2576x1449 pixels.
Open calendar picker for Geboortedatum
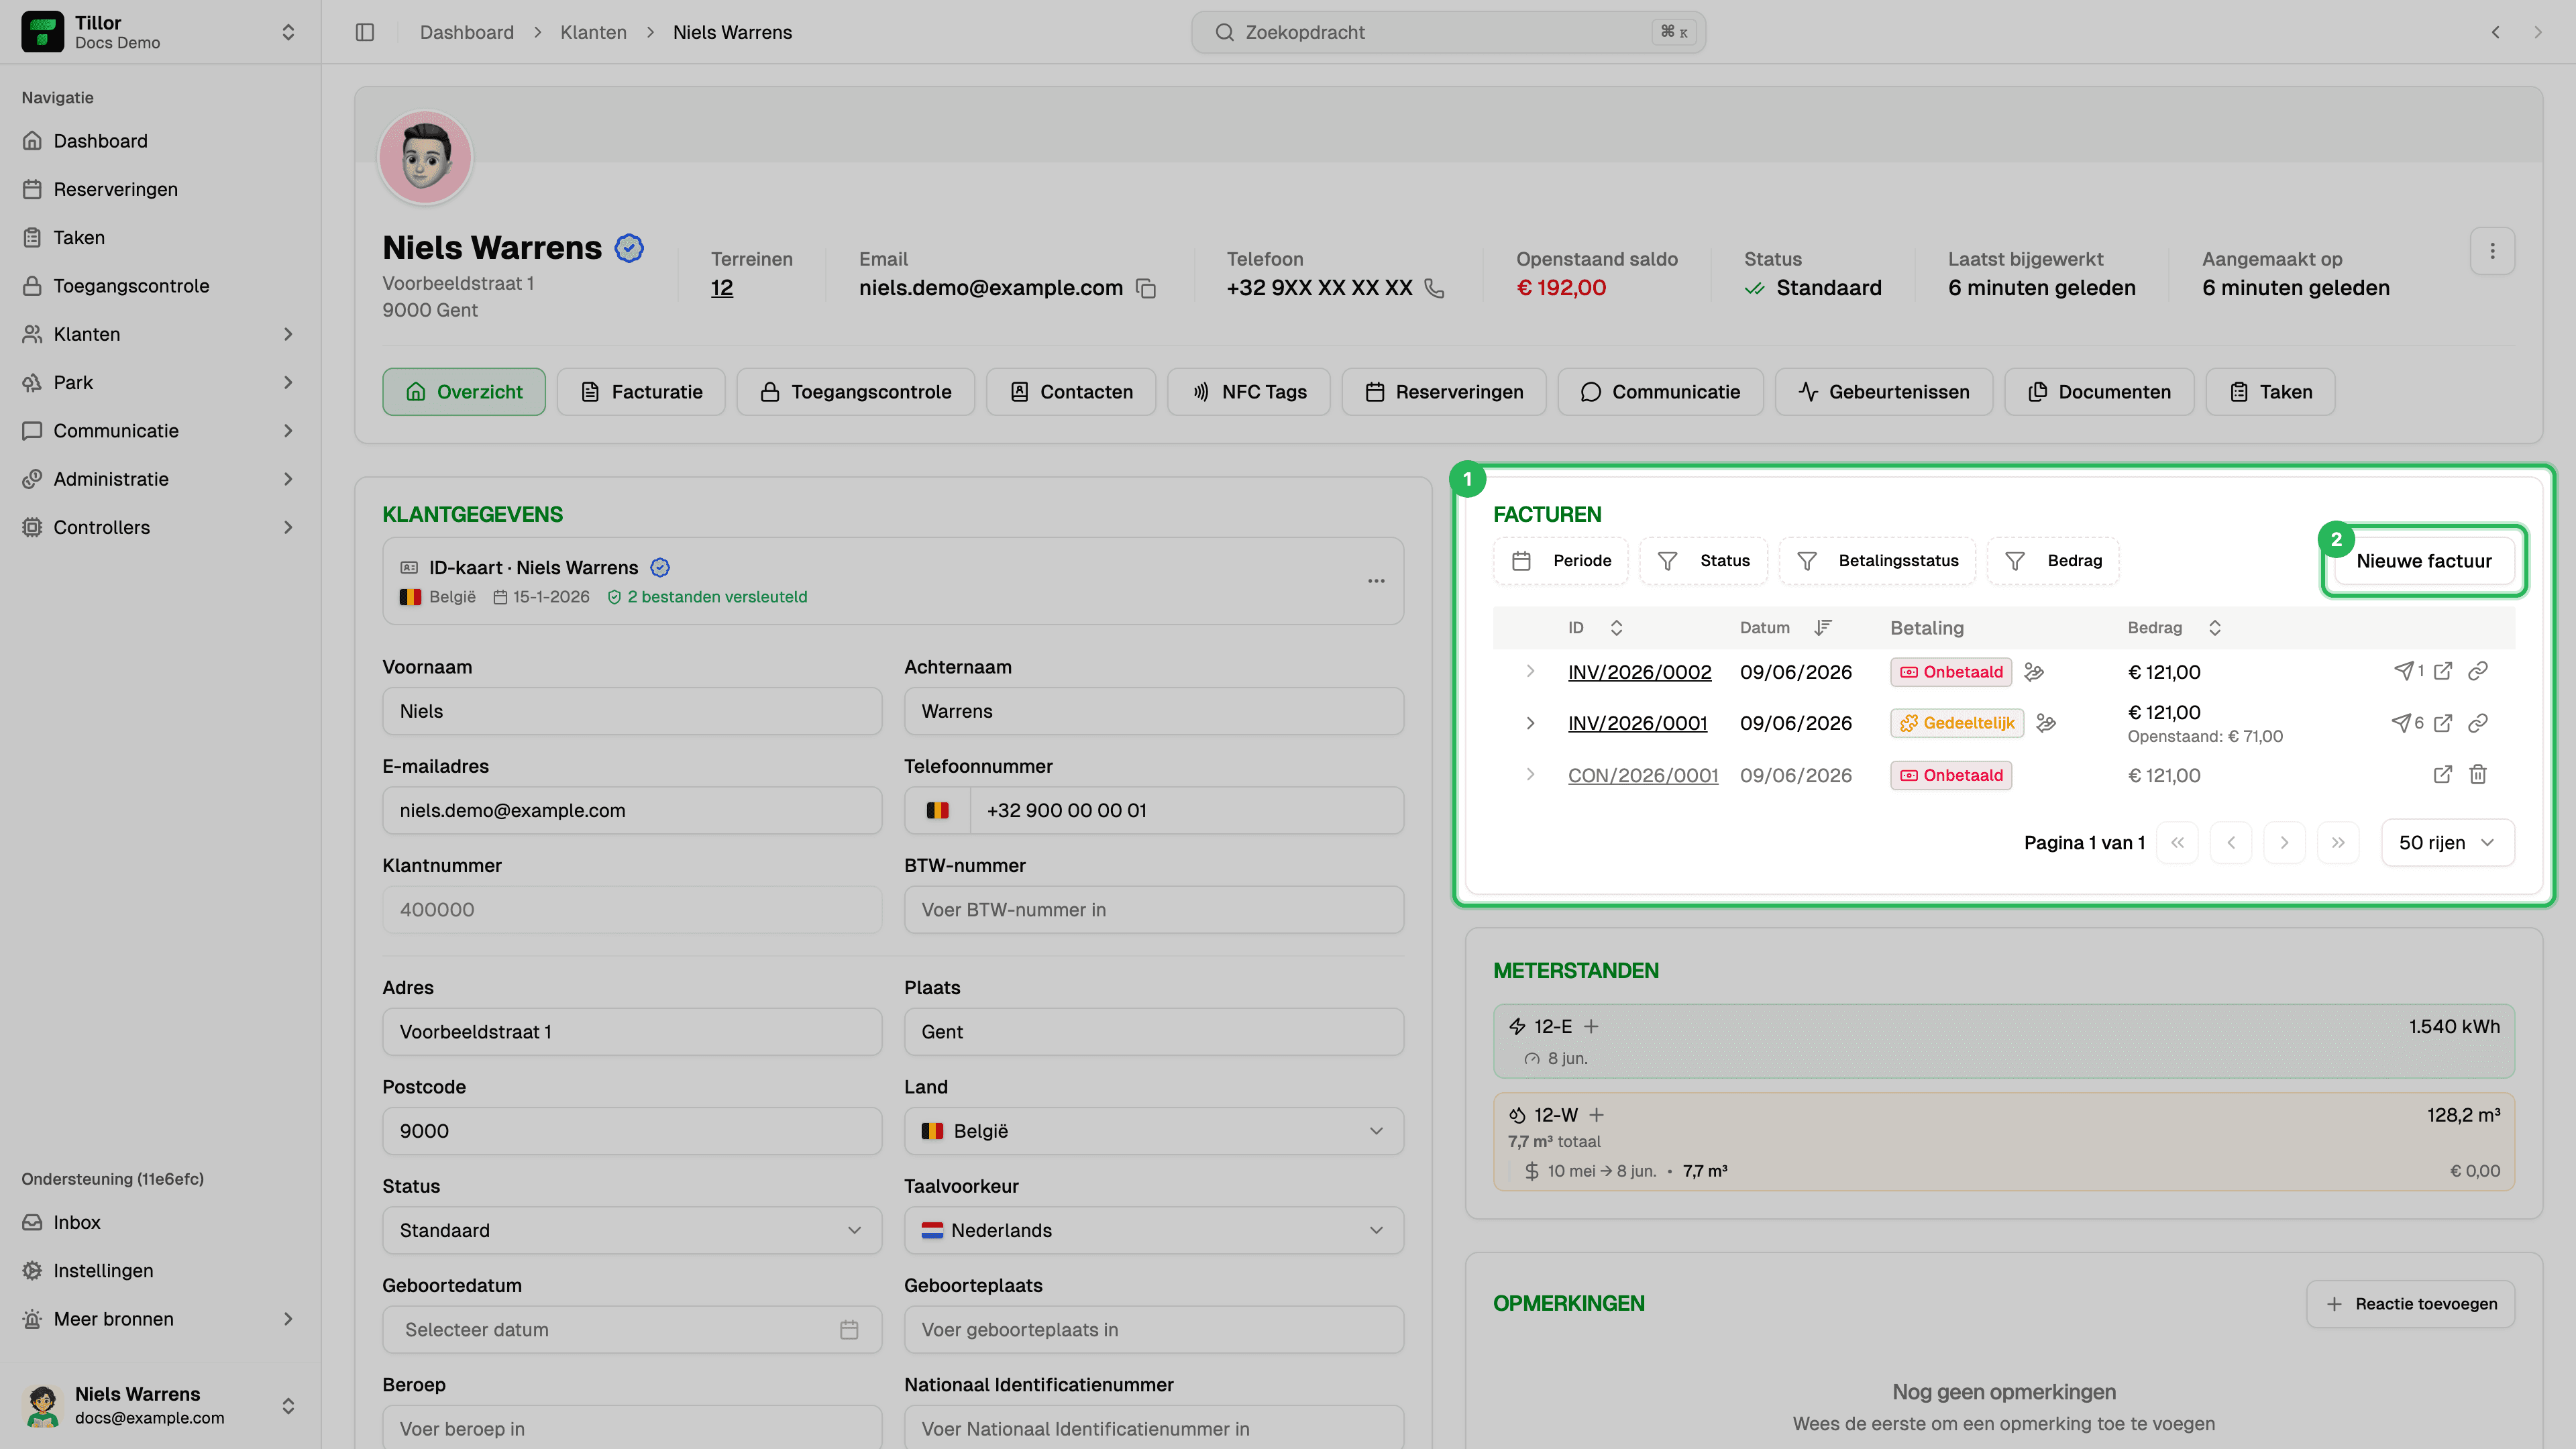click(848, 1330)
